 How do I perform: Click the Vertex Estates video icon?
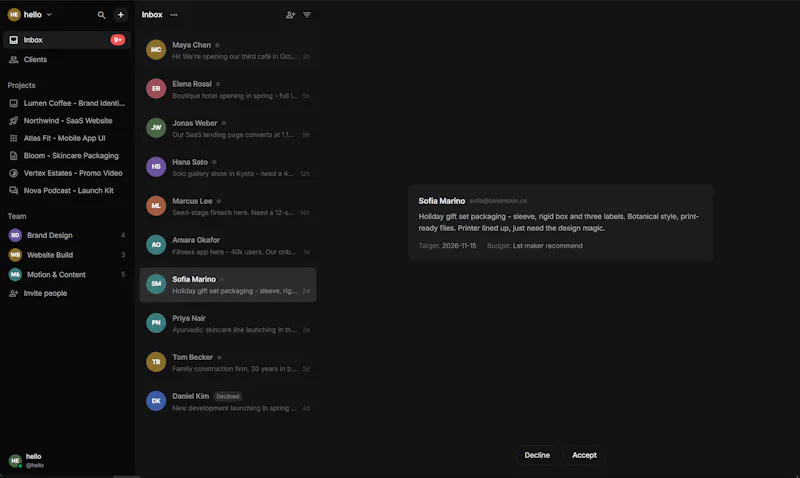14,173
